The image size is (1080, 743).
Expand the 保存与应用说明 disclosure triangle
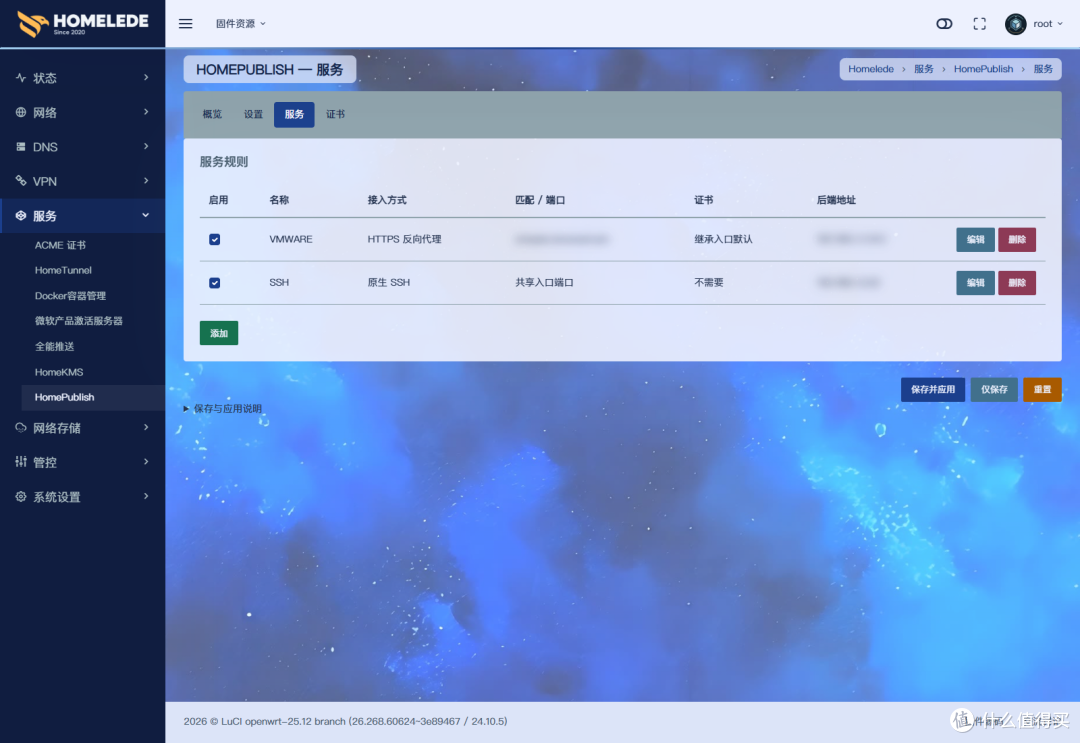coord(186,409)
